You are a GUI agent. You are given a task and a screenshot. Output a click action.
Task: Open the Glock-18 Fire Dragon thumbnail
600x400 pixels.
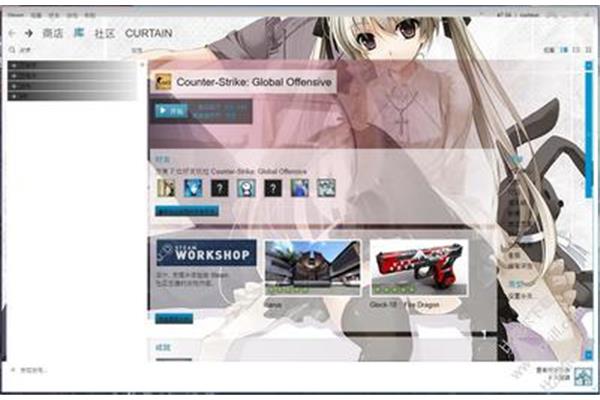(x=419, y=268)
